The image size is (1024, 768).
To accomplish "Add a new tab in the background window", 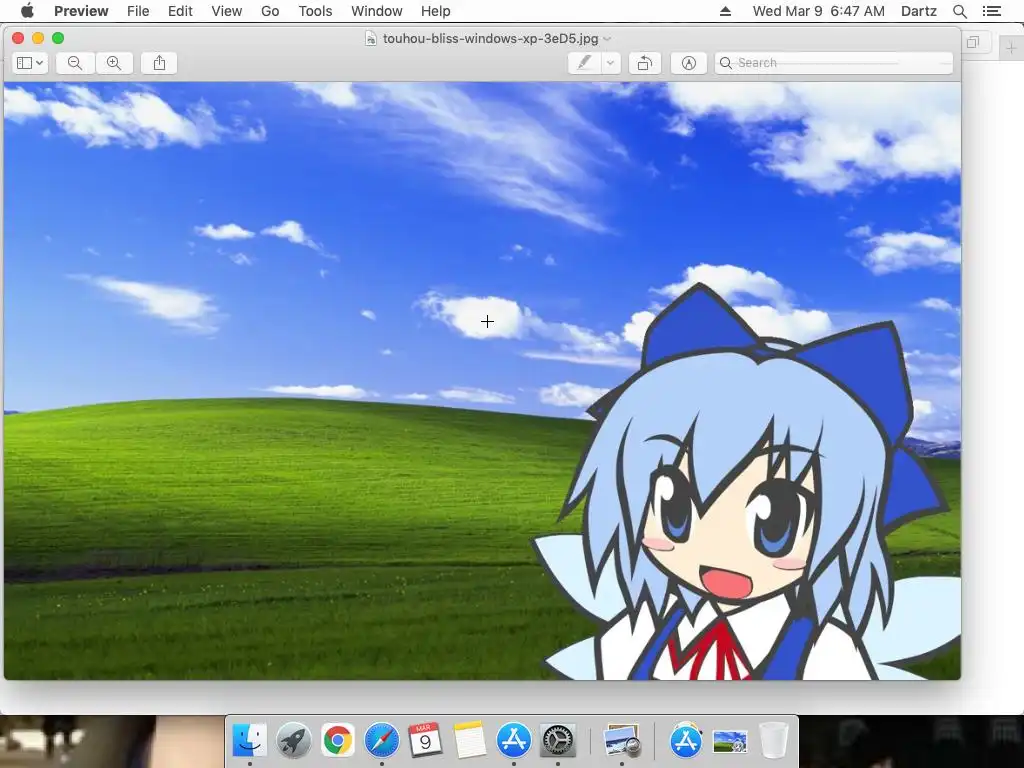I will pos(1011,48).
